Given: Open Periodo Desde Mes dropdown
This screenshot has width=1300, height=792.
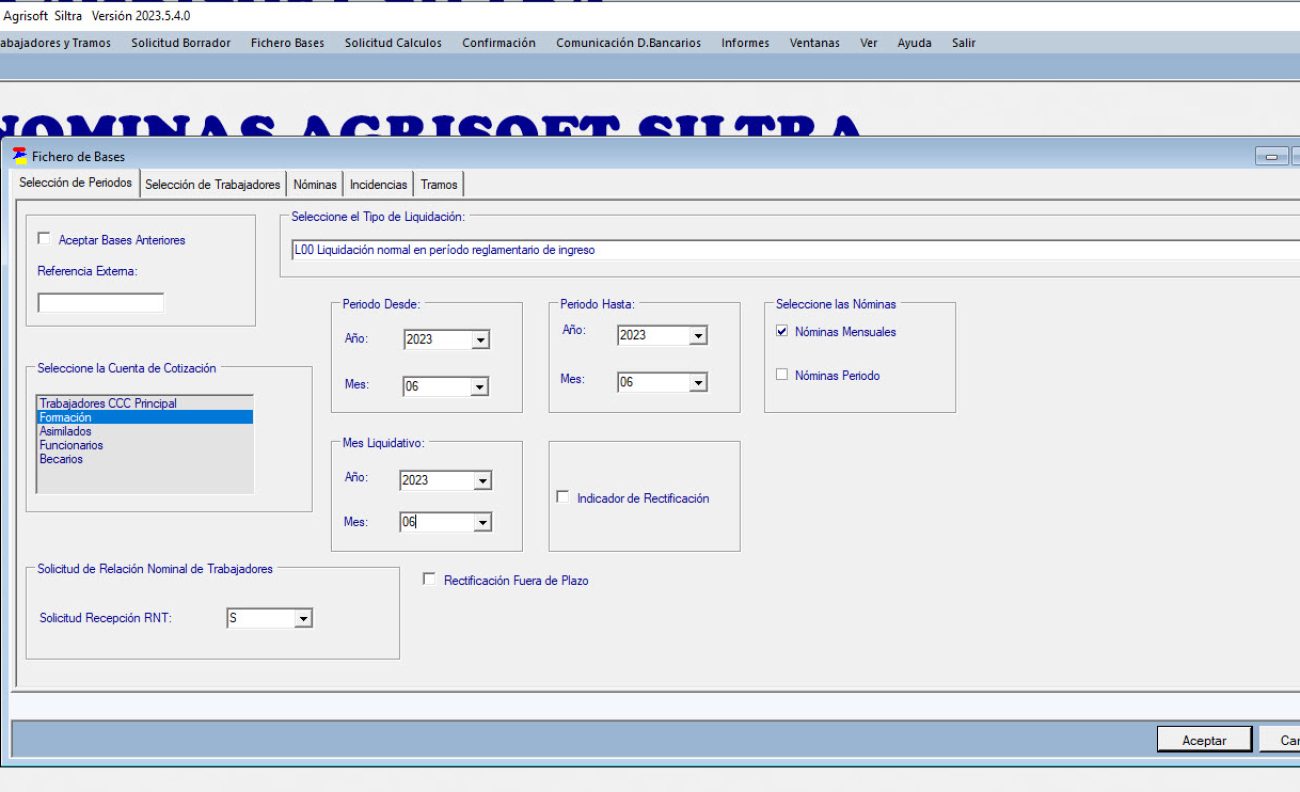Looking at the screenshot, I should [480, 387].
